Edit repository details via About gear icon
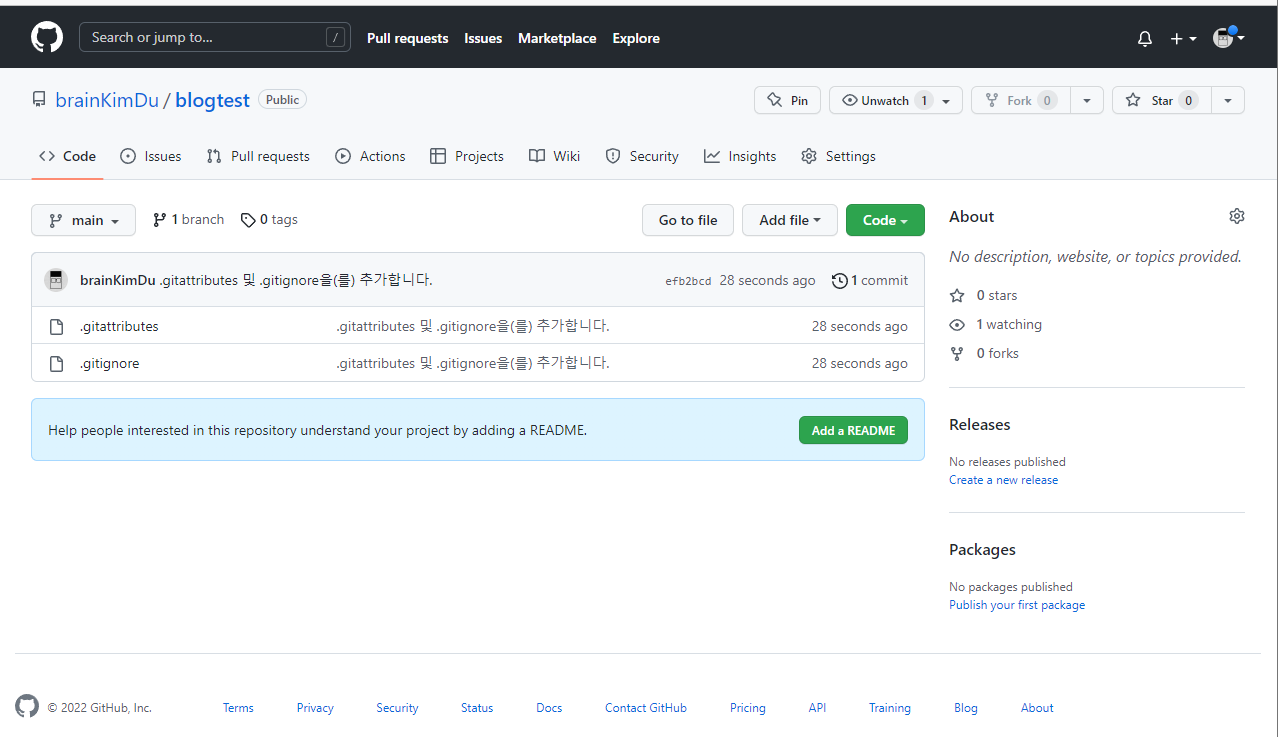Image resolution: width=1278 pixels, height=737 pixels. pos(1237,216)
